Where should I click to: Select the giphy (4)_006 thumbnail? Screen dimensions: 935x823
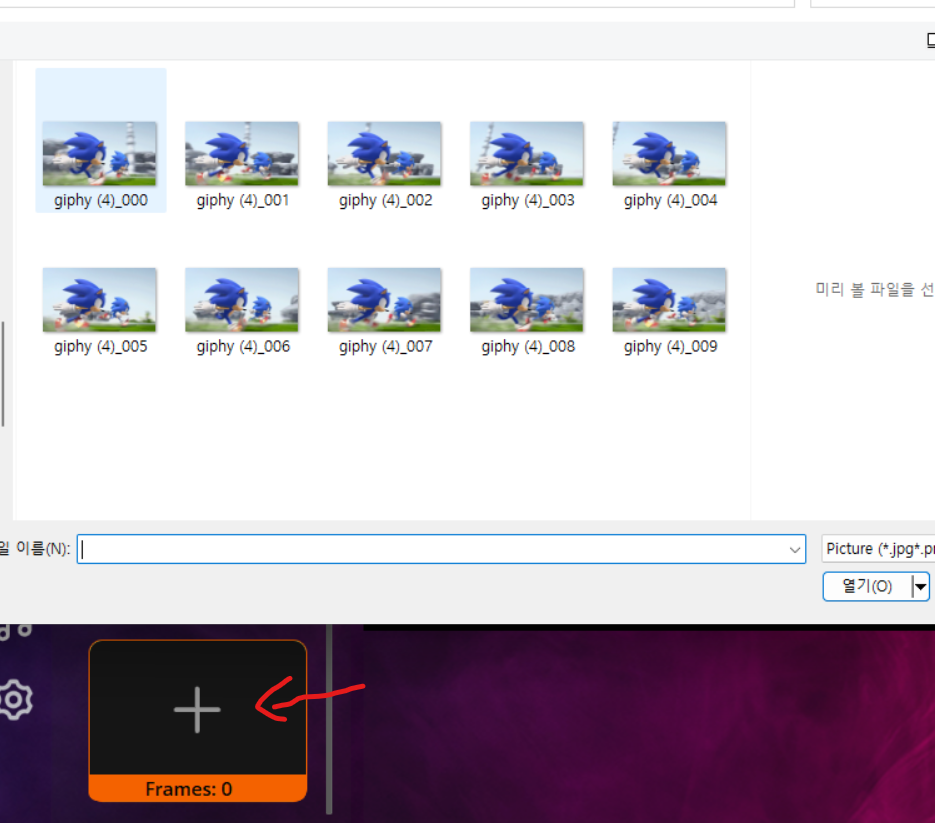click(x=242, y=300)
